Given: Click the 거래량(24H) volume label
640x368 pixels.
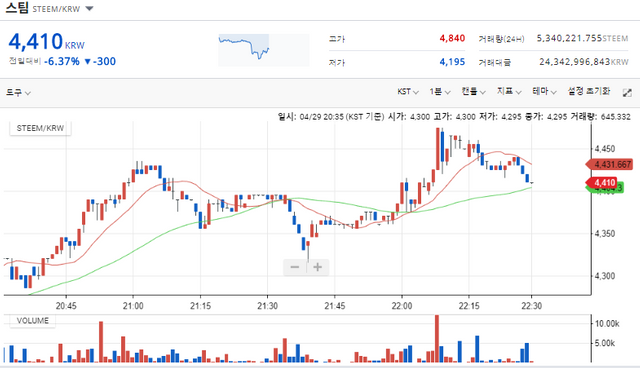Looking at the screenshot, I should 501,39.
